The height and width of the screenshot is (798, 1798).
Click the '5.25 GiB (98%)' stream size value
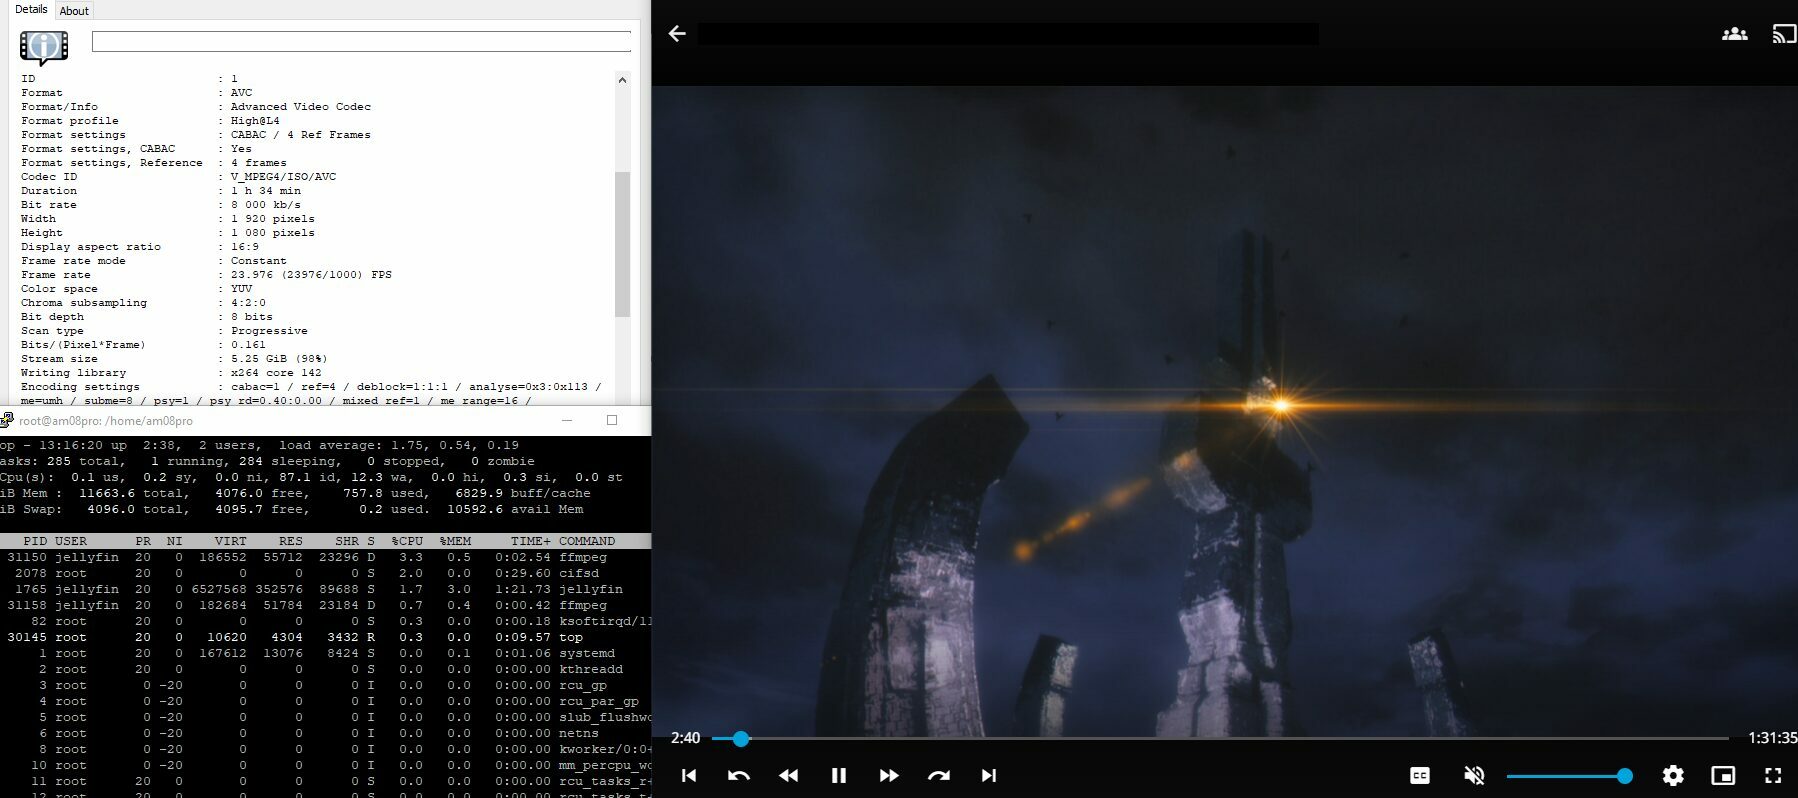click(279, 359)
